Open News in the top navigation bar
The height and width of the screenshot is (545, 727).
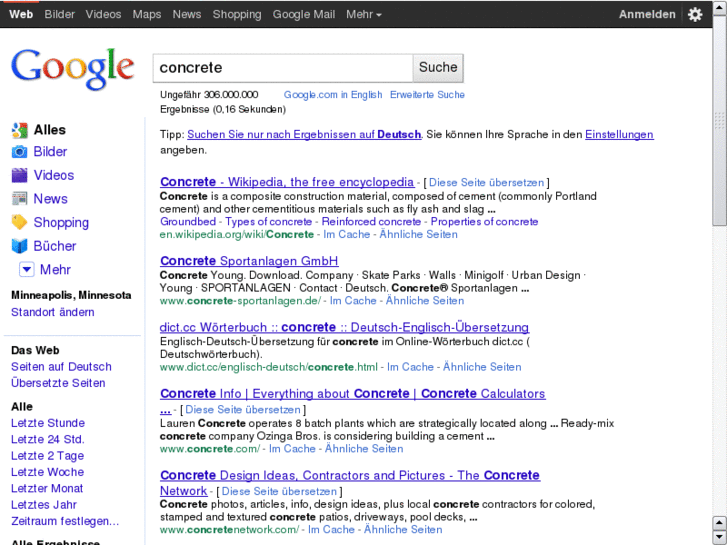pos(187,14)
